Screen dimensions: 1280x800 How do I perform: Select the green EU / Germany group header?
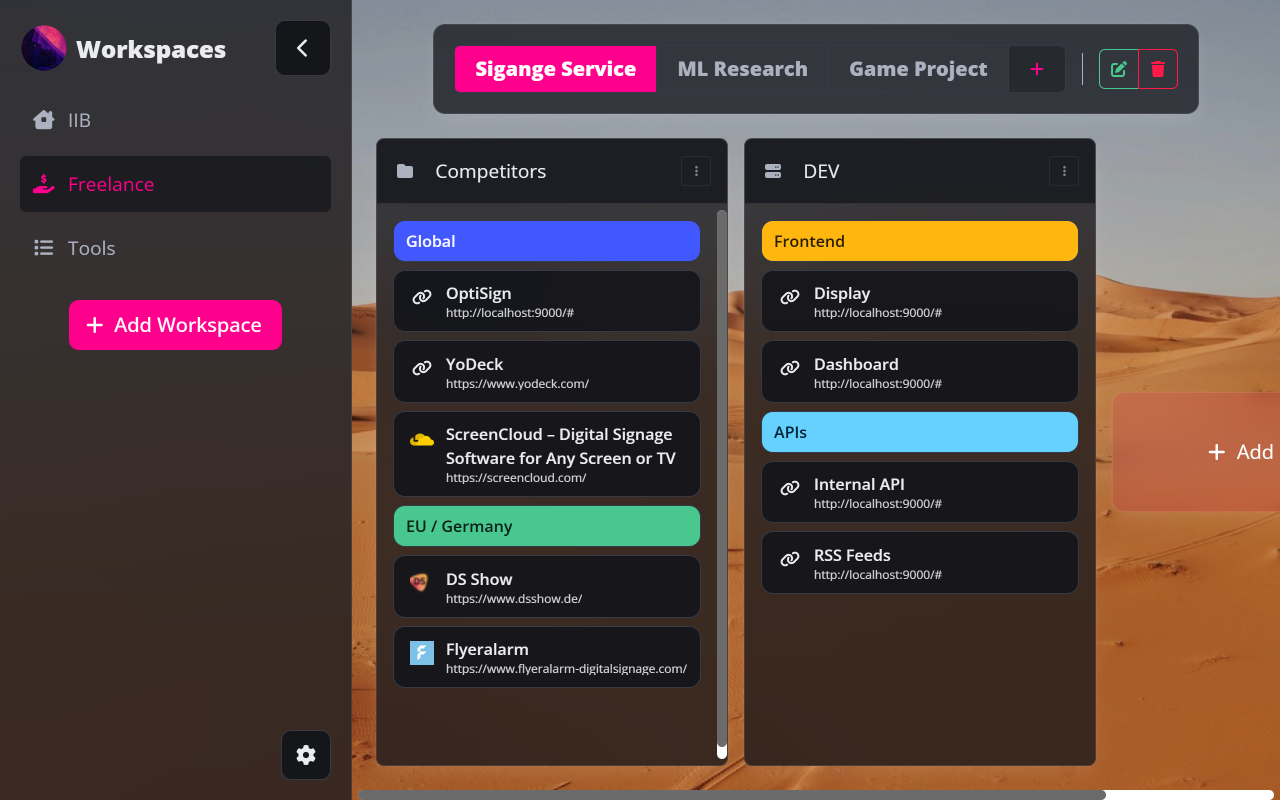[546, 526]
